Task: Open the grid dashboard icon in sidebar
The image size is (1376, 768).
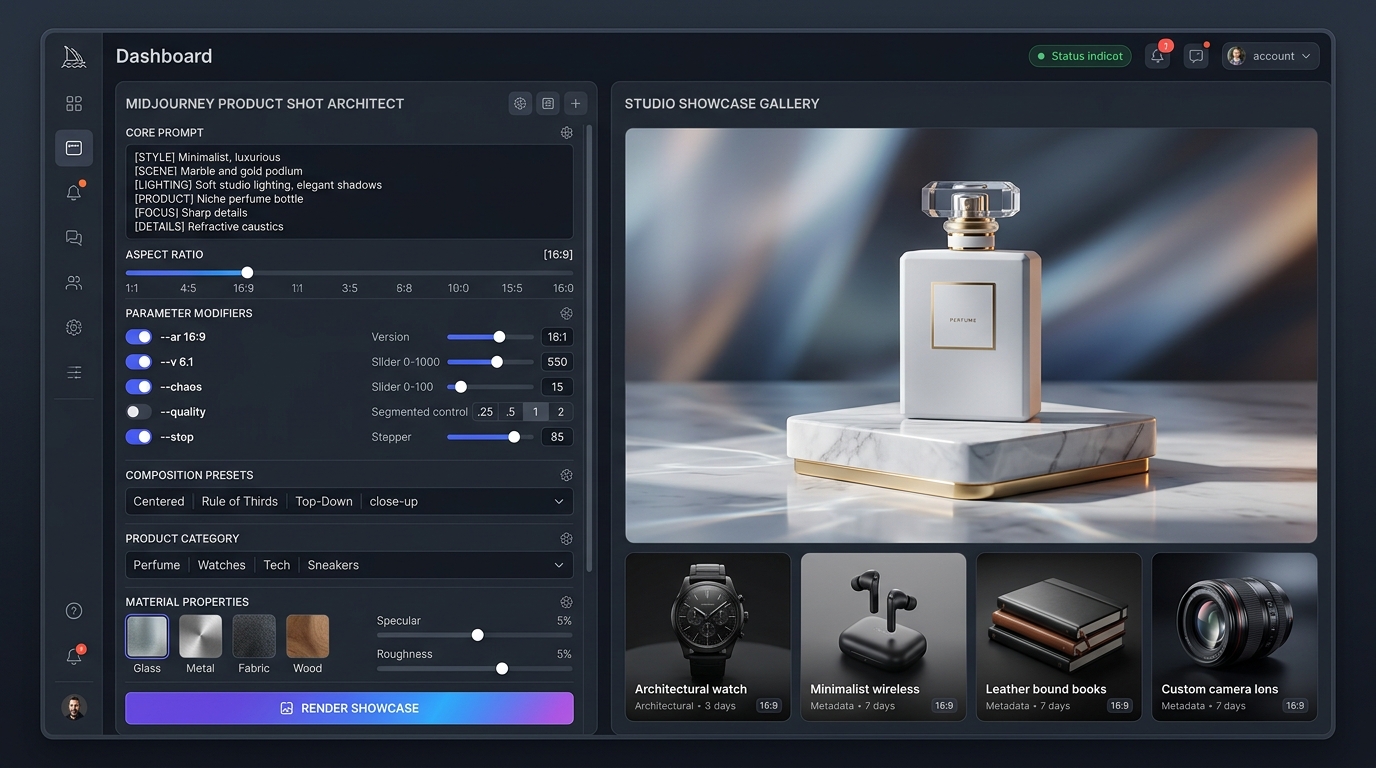Action: (74, 104)
